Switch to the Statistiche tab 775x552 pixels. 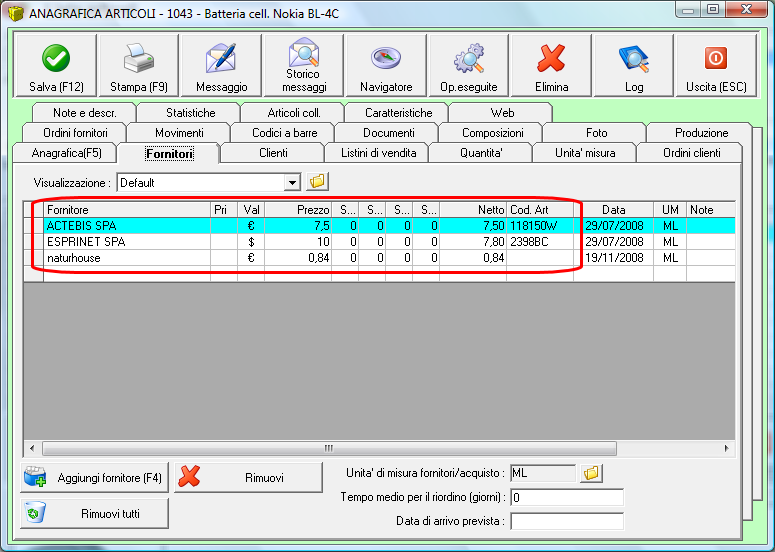click(190, 113)
